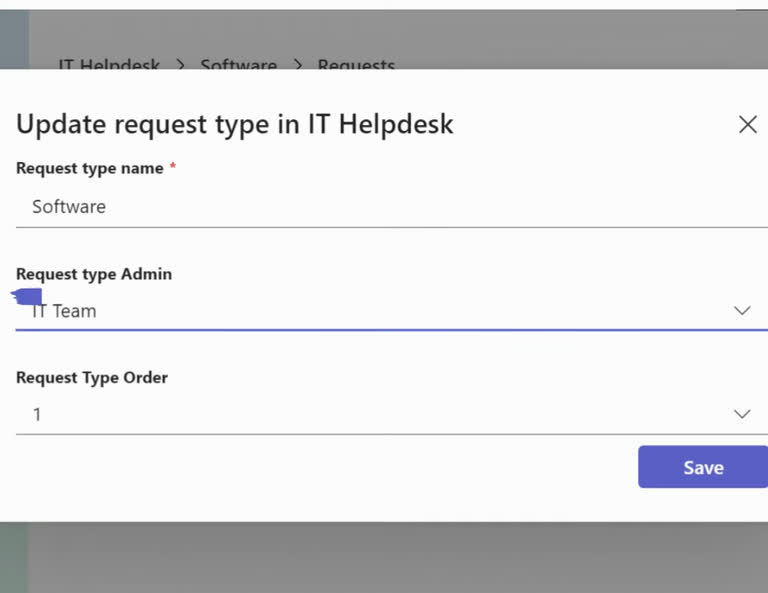Click the Request Type Order label
The image size is (768, 593).
pyautogui.click(x=92, y=378)
